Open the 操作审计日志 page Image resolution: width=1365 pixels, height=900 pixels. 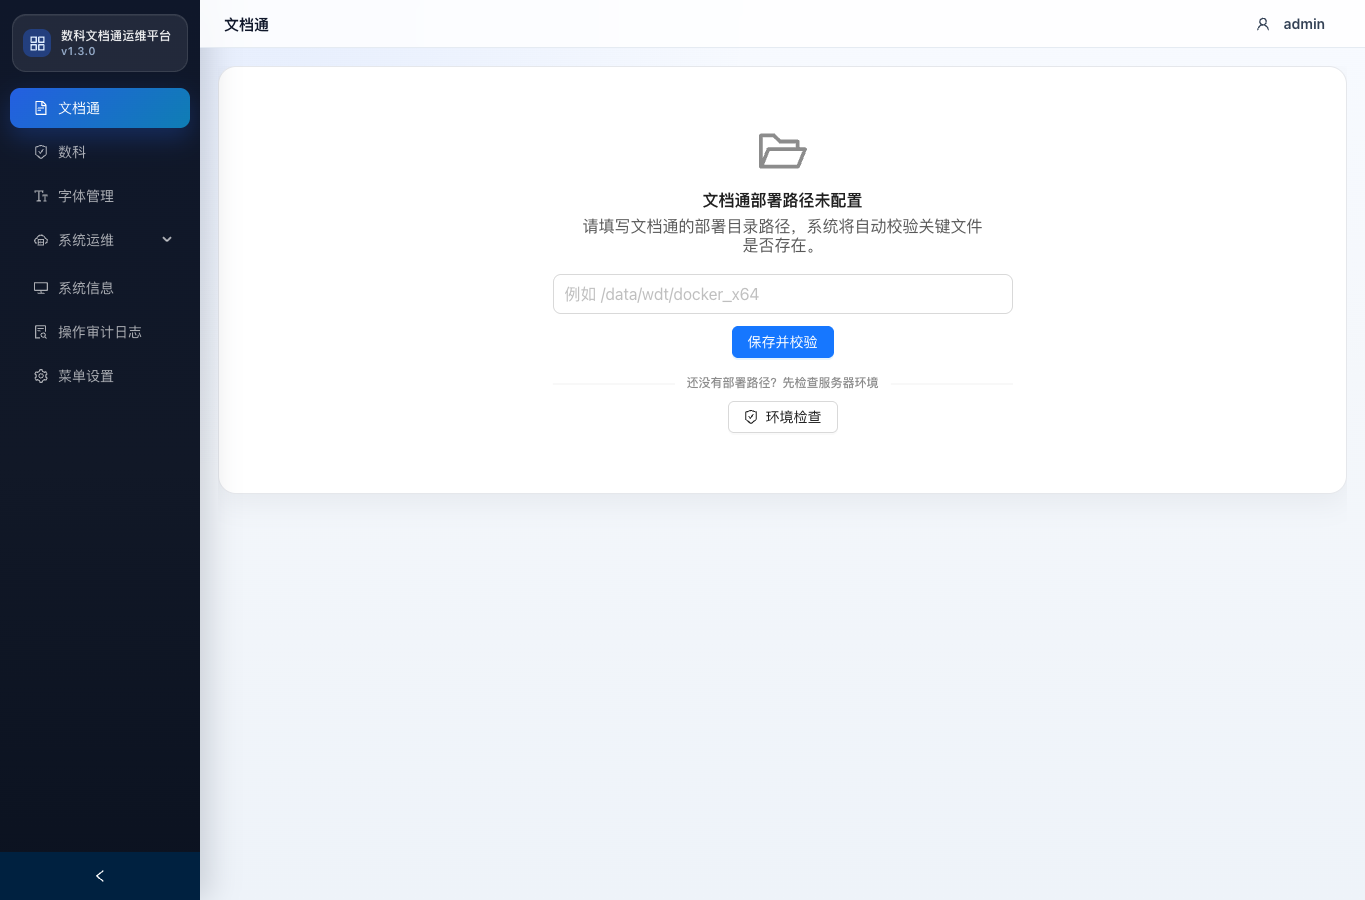point(100,332)
